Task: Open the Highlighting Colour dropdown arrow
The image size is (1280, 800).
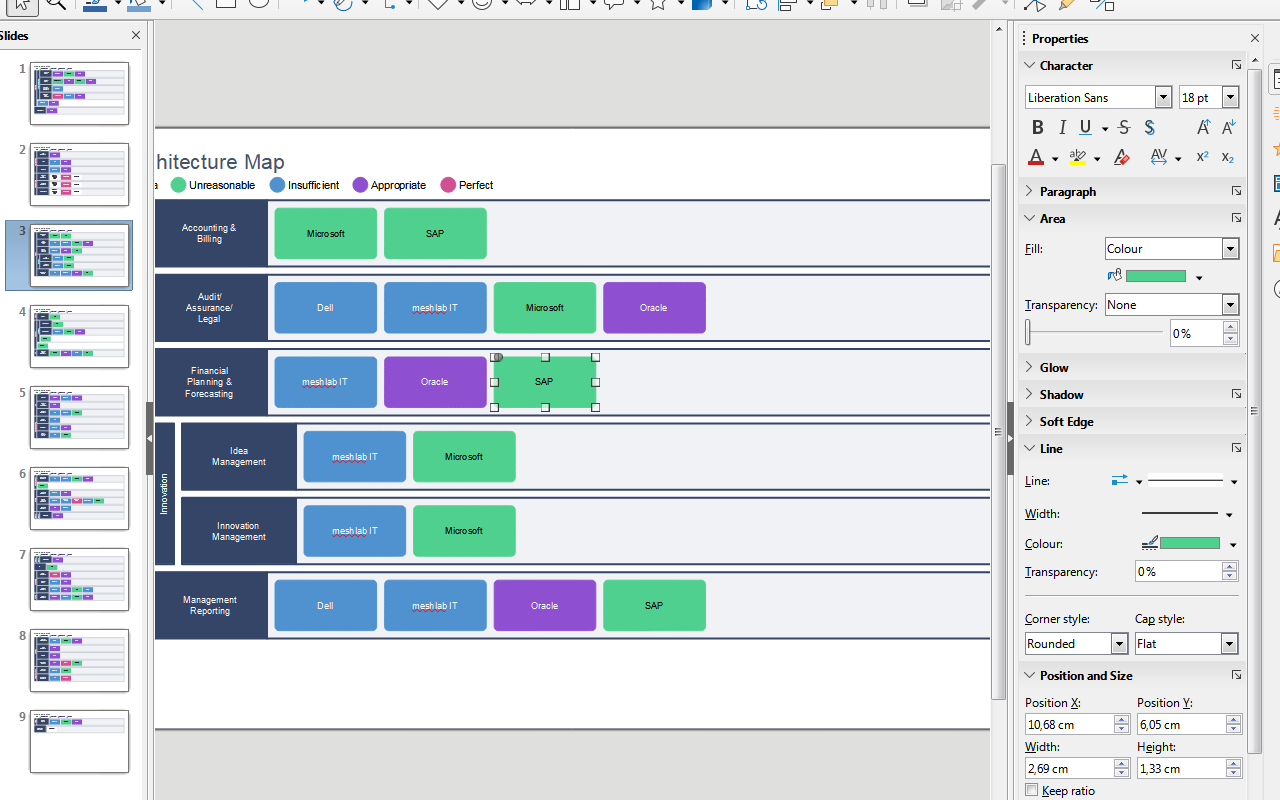Action: click(1097, 159)
